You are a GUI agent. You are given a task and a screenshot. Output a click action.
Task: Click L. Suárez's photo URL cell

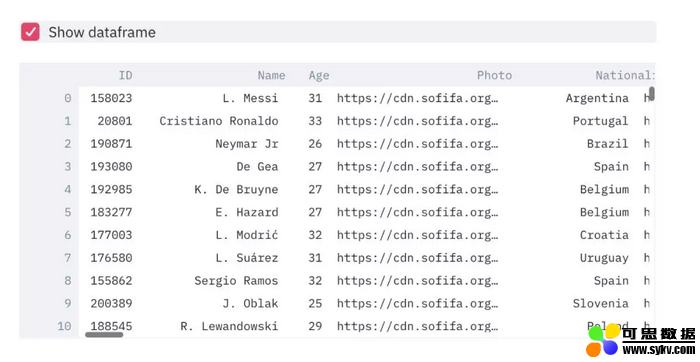click(x=417, y=258)
